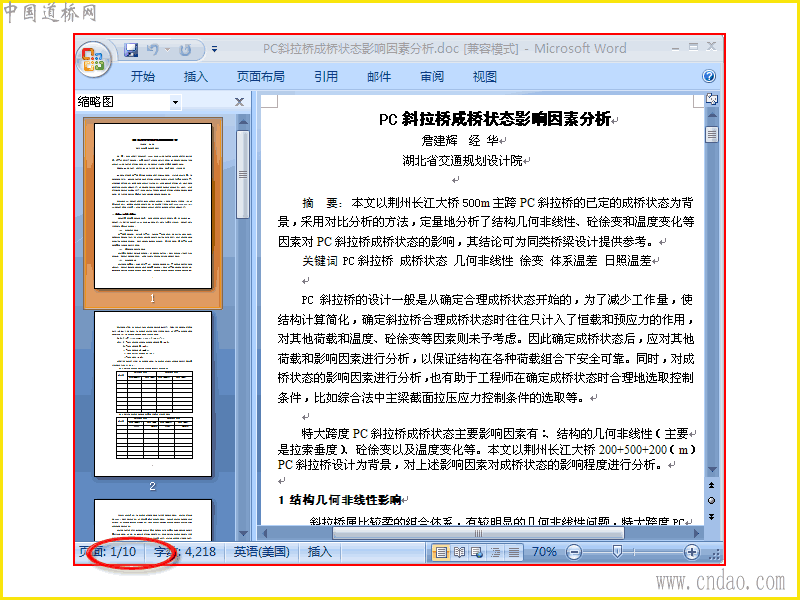Click the heading 1 结构几何非线性影响
Viewport: 800px width, 600px height.
[x=340, y=500]
